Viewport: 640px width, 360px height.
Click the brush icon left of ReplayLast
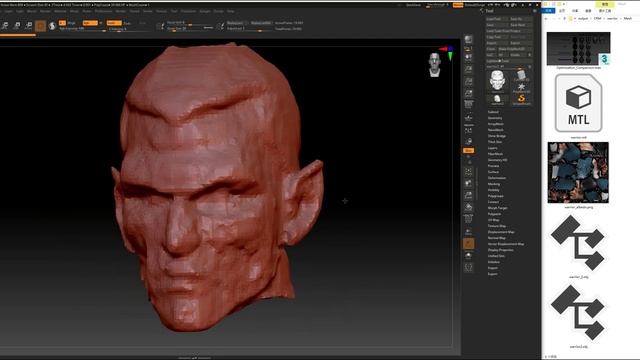pos(222,26)
